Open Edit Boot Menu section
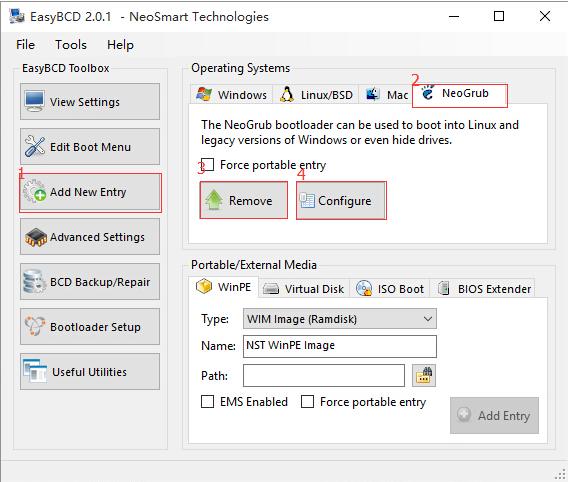 coord(90,146)
